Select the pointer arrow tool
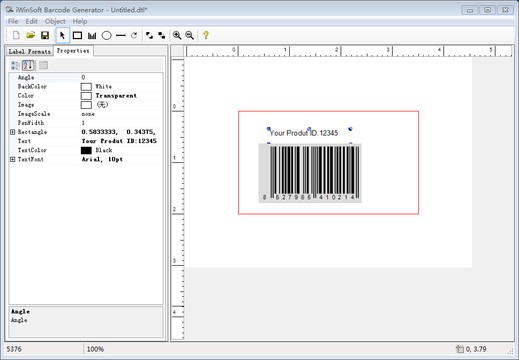Screen dimensions: 519x360 tap(62, 35)
